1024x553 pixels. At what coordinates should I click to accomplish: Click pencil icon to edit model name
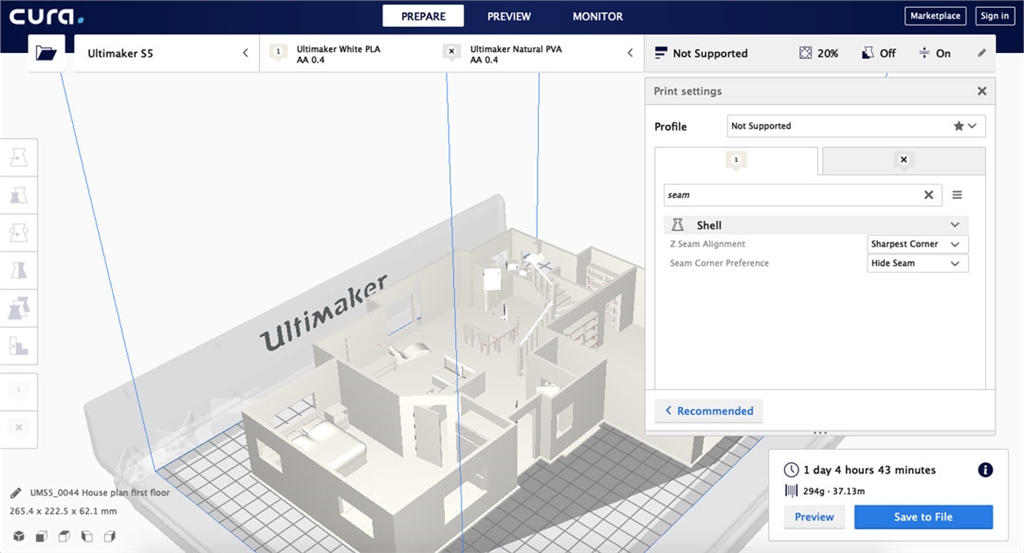click(15, 493)
